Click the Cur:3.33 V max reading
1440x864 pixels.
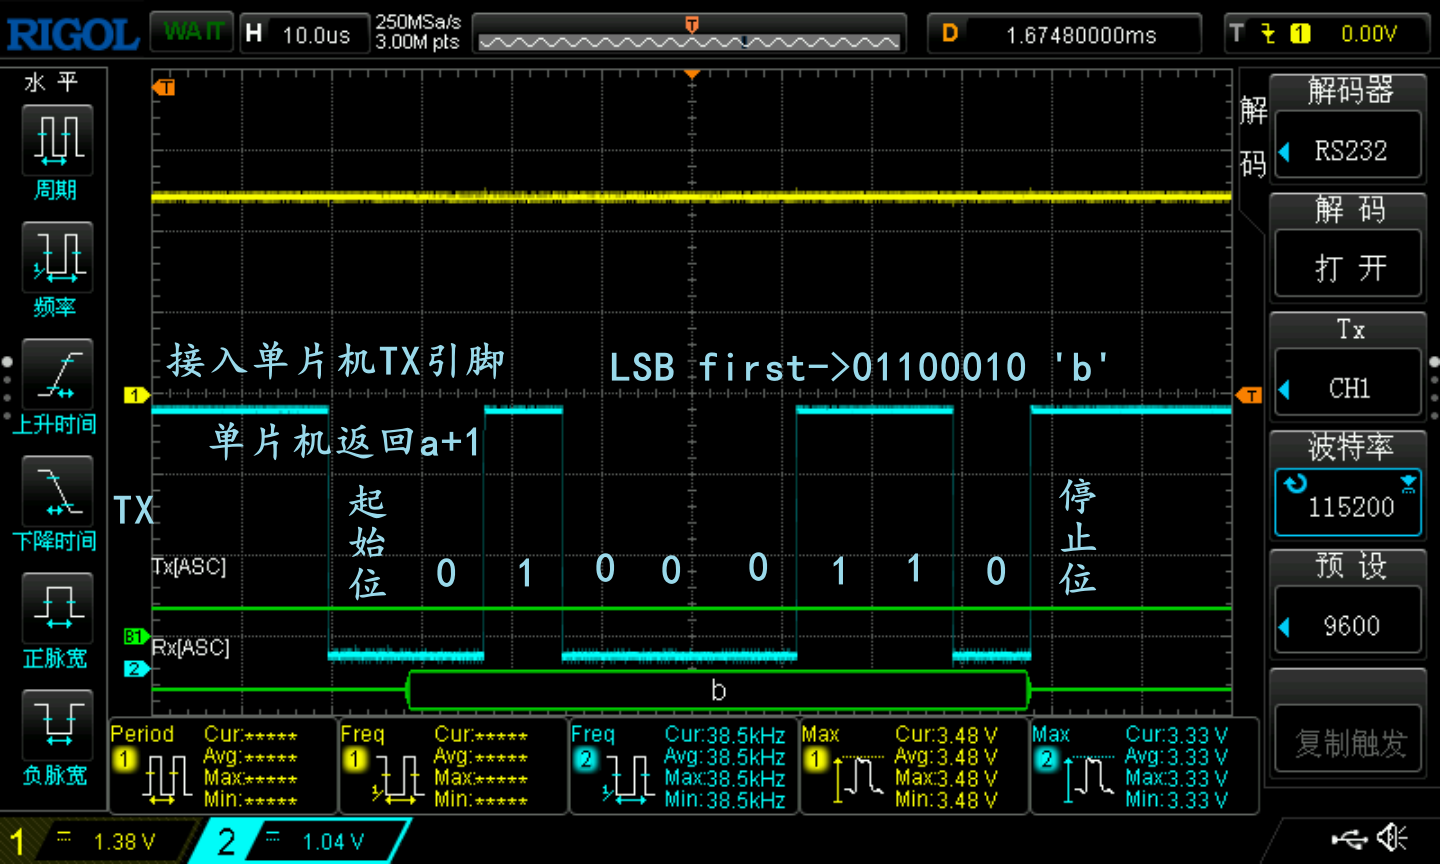(1177, 735)
